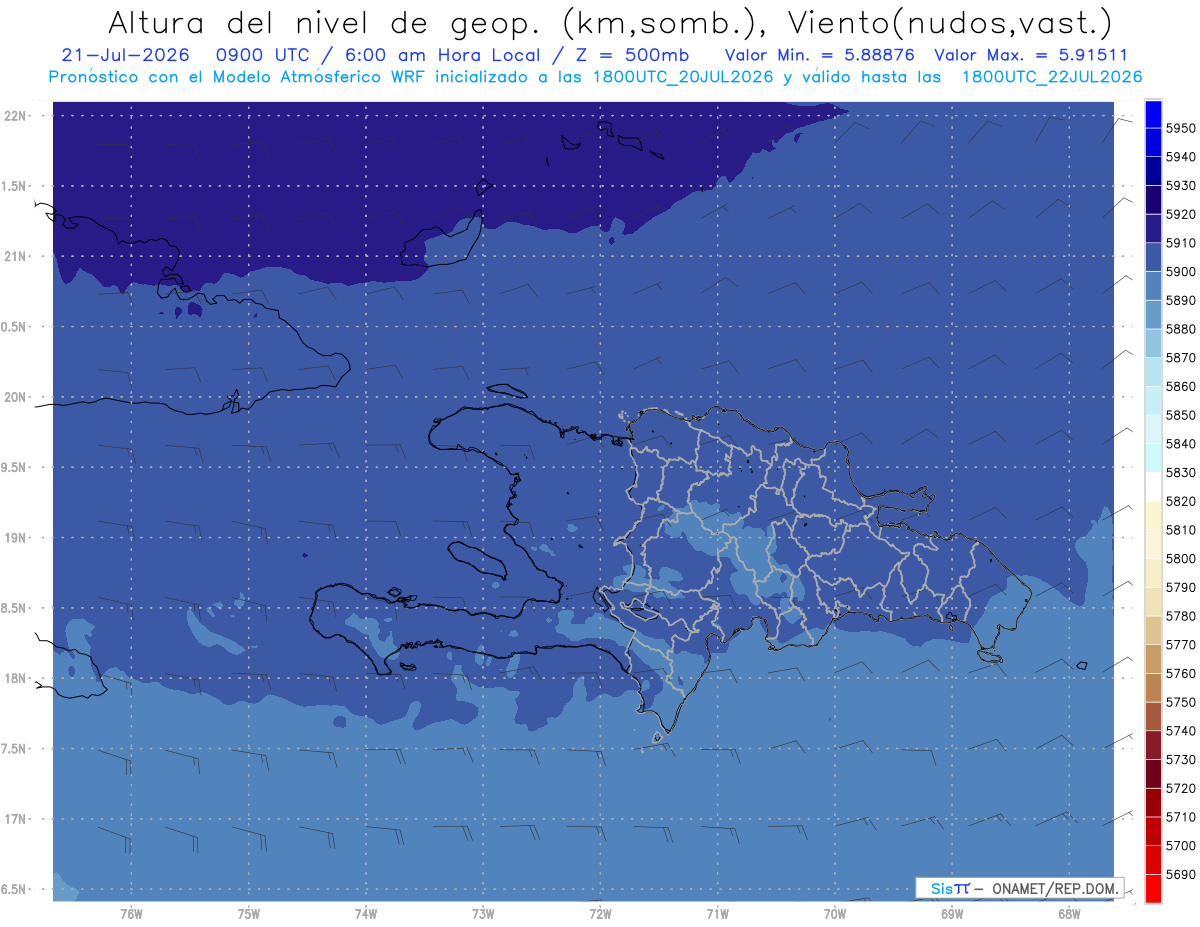Click the 5950 bright blue legend swatch

pos(1152,114)
